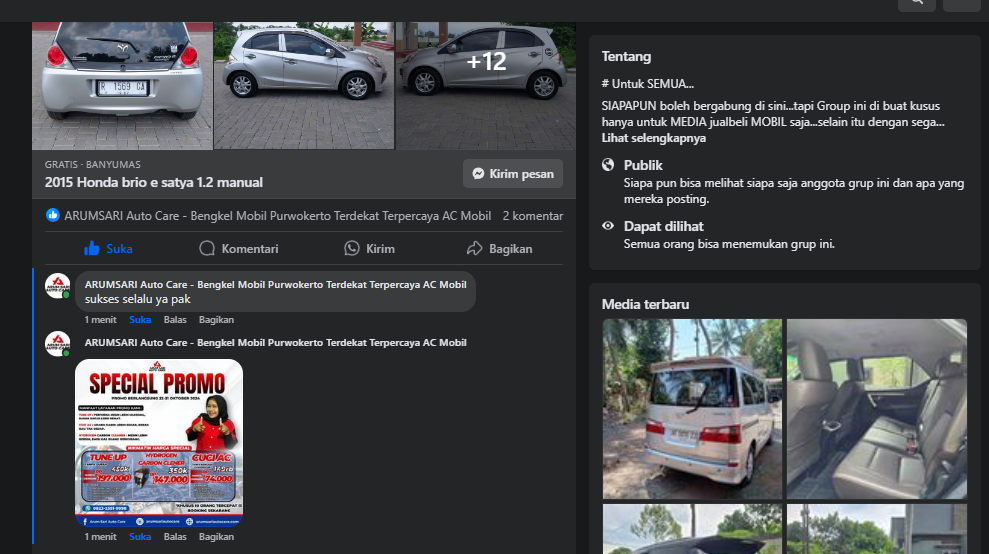989x554 pixels.
Task: Click the Kirim pesan messenger button
Action: click(513, 174)
